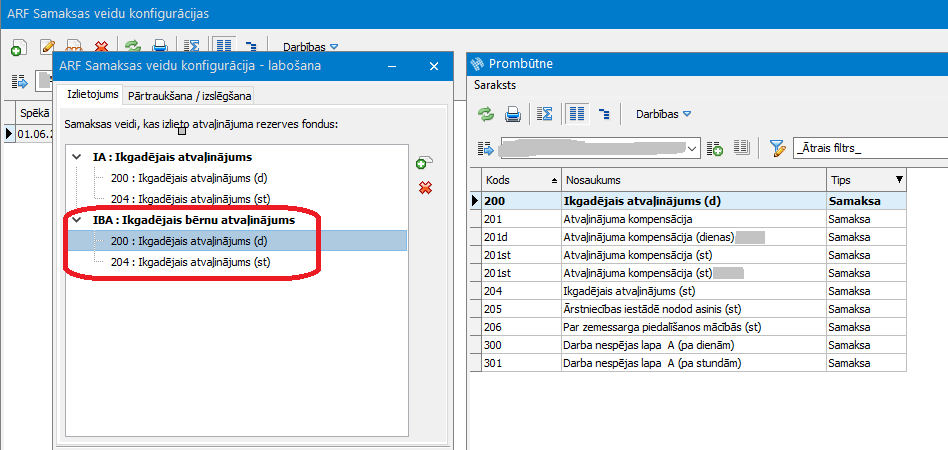The height and width of the screenshot is (450, 948).
Task: Print from the ARF configuration main toolbar
Action: tap(160, 47)
